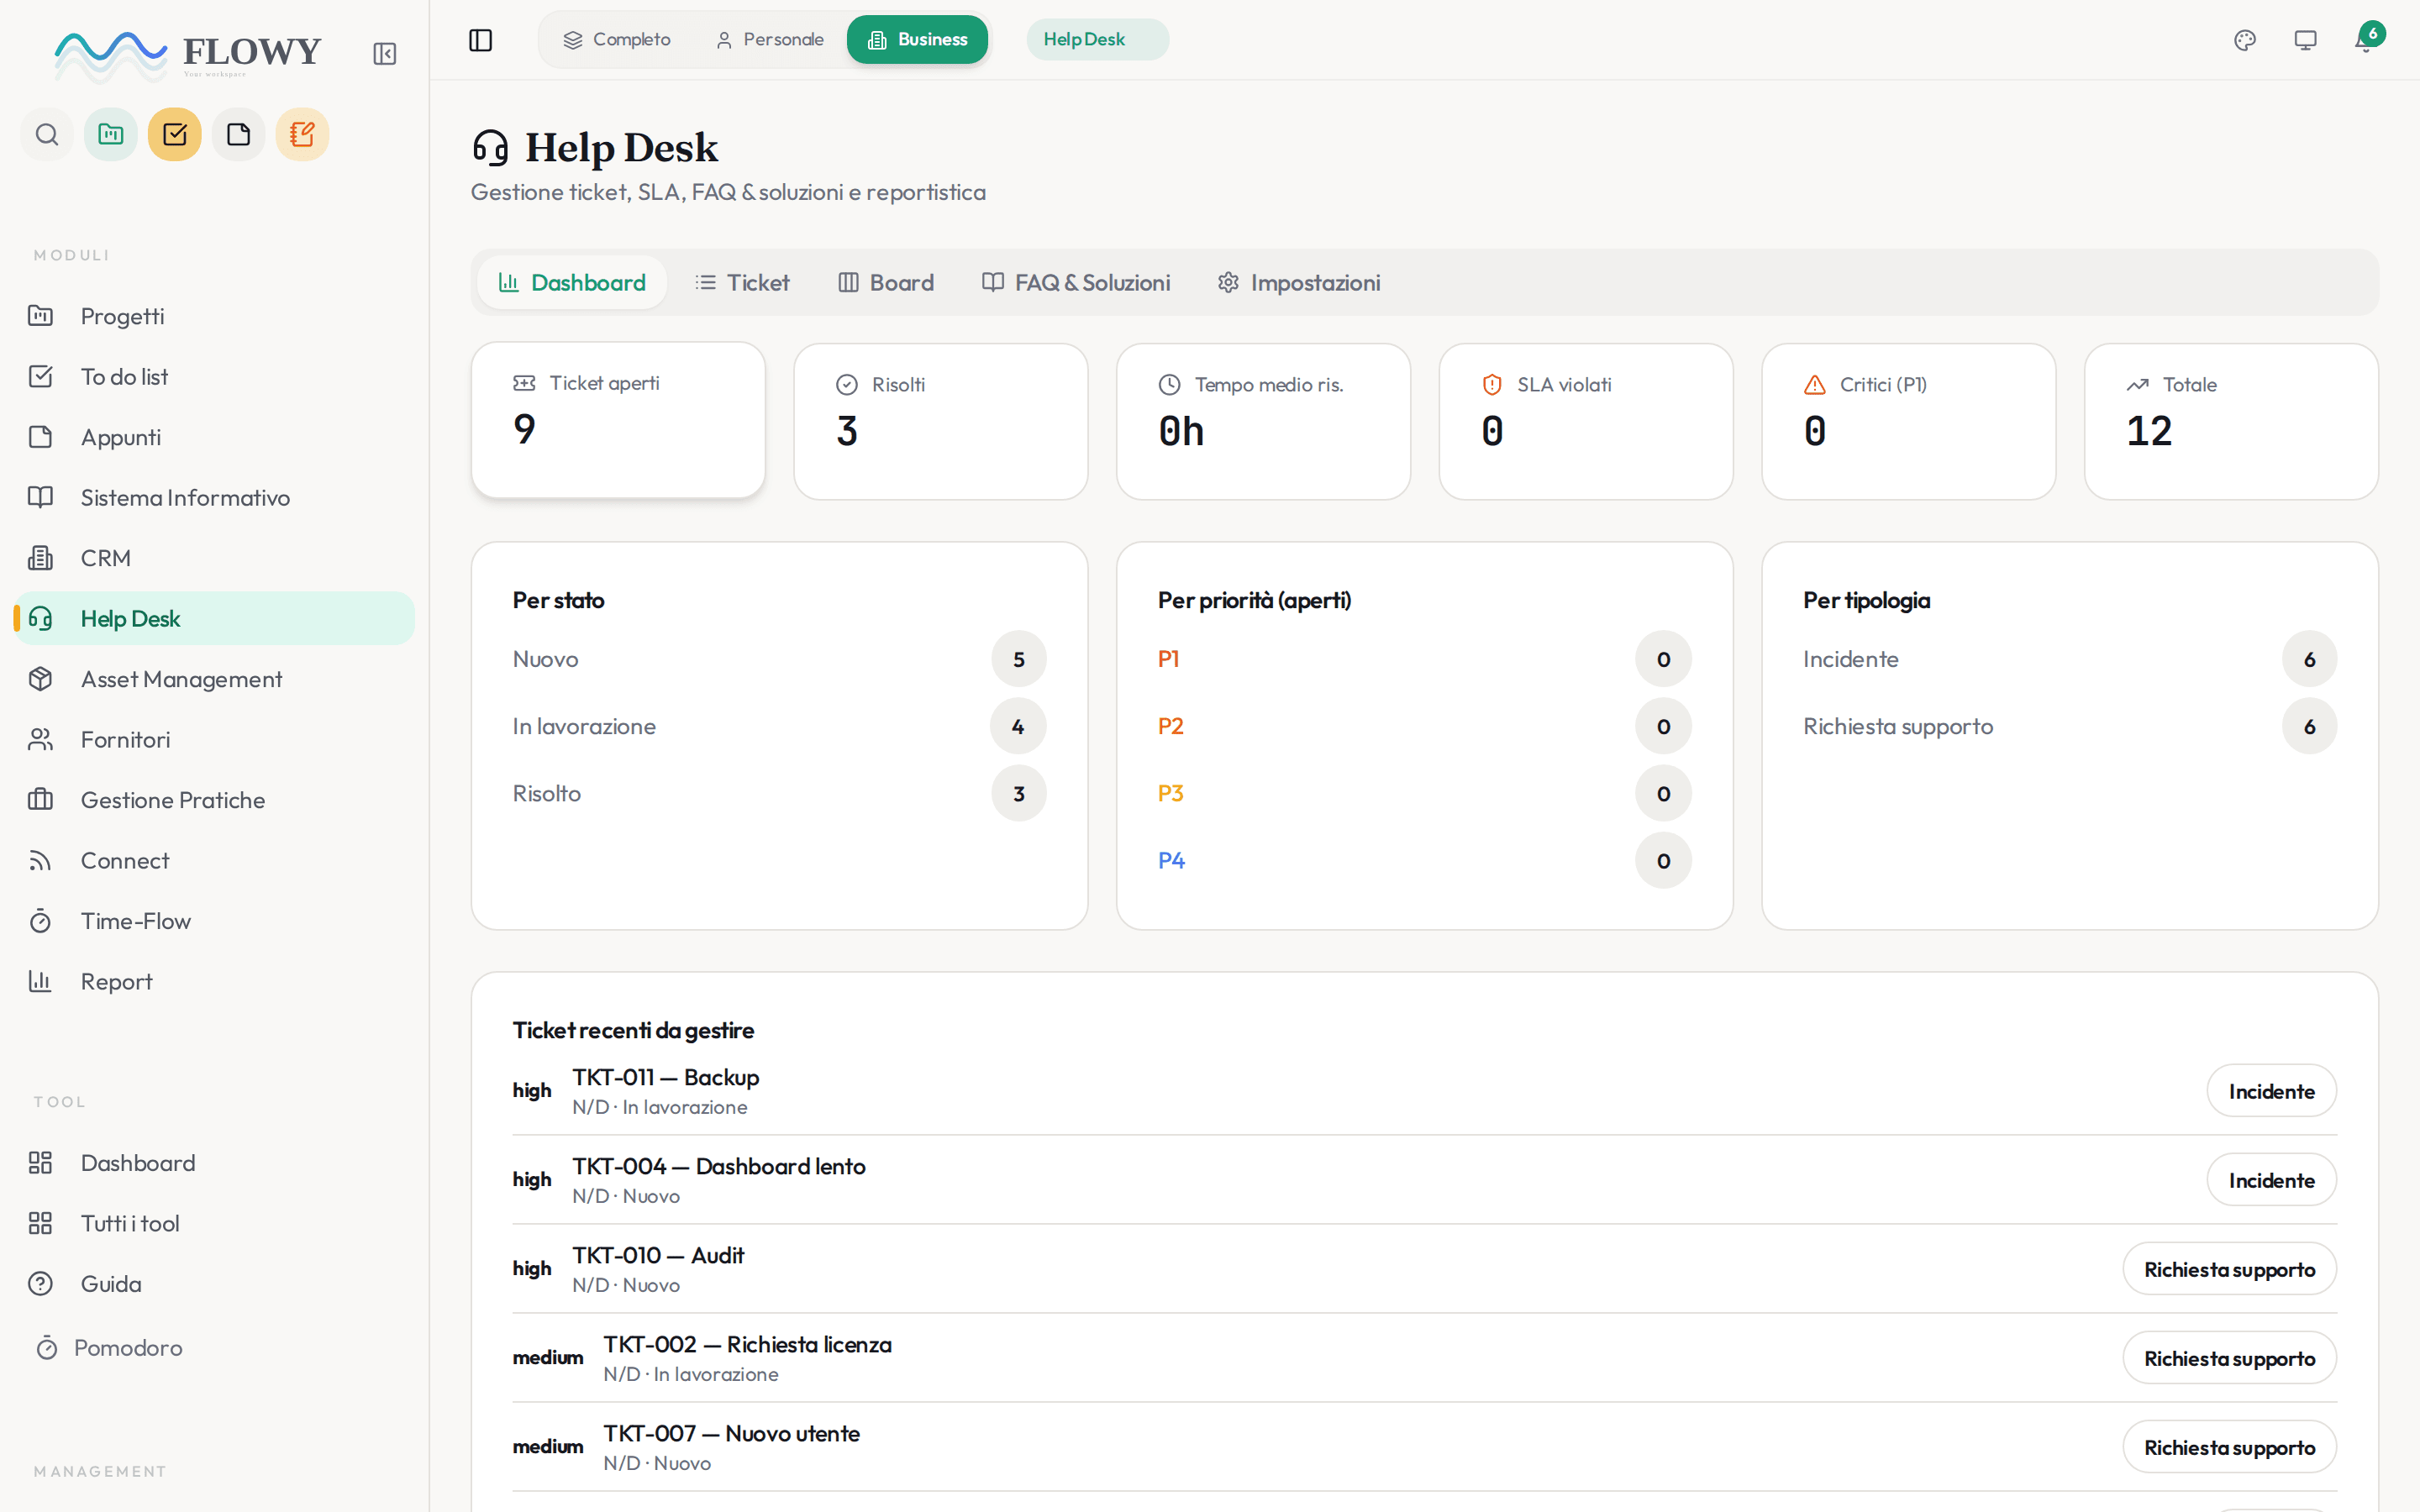Start the Pomodoro timer entry
Screen dimensions: 2420x1512
tap(214, 1348)
